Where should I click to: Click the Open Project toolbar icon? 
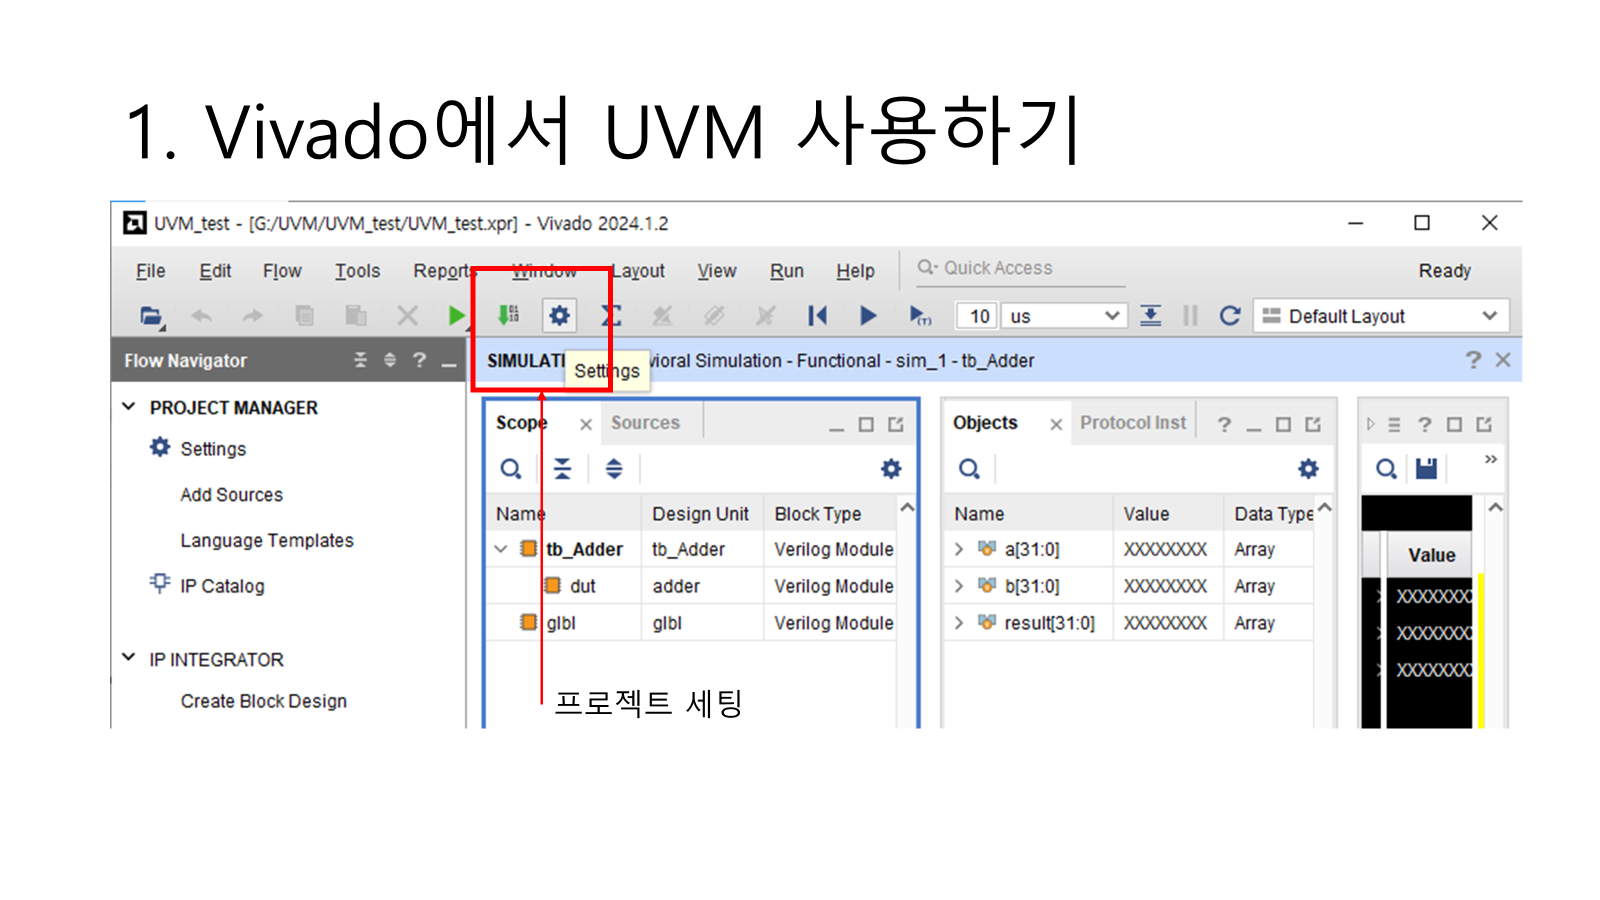coord(151,316)
